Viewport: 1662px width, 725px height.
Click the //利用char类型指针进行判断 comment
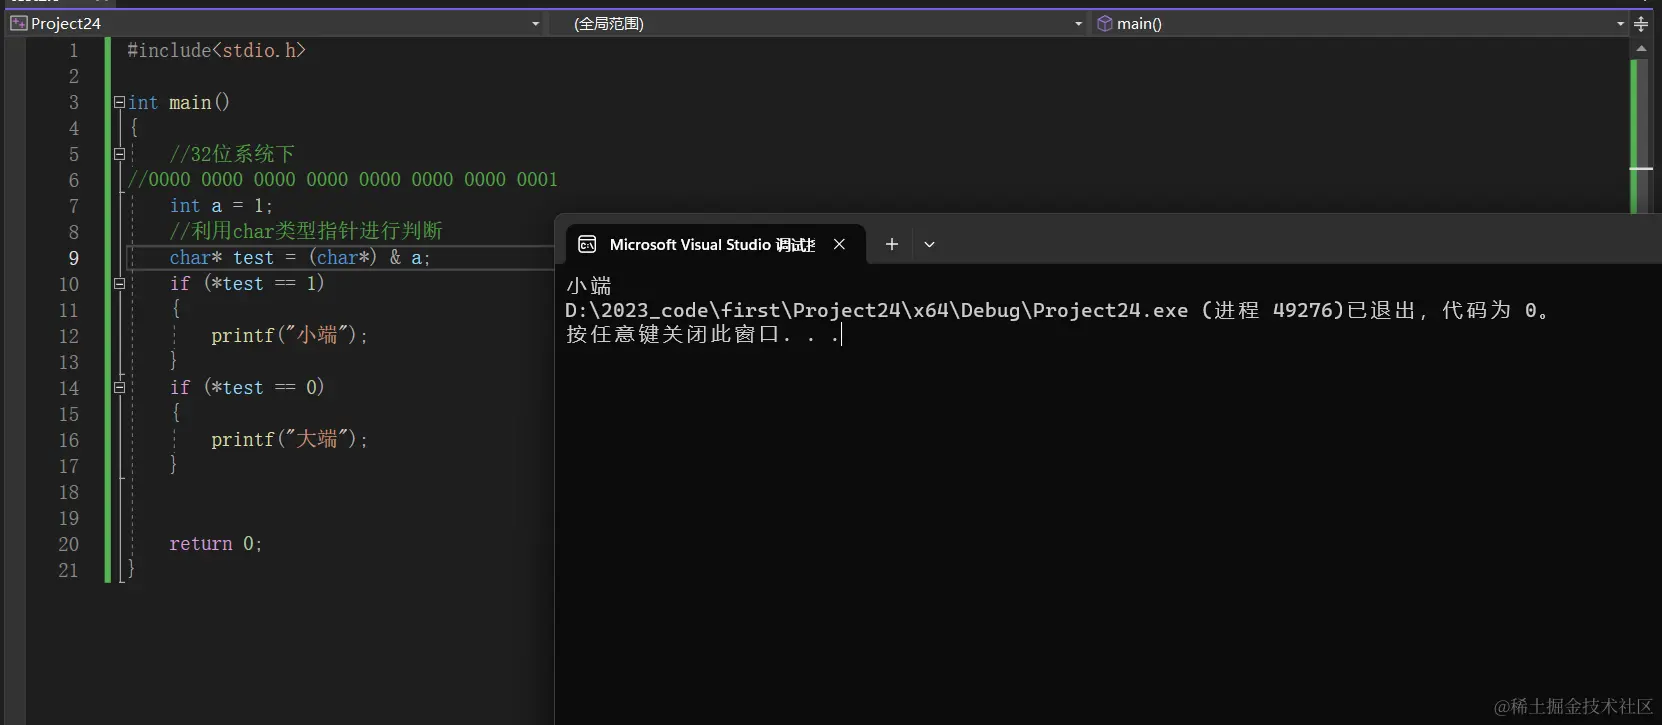tap(306, 232)
